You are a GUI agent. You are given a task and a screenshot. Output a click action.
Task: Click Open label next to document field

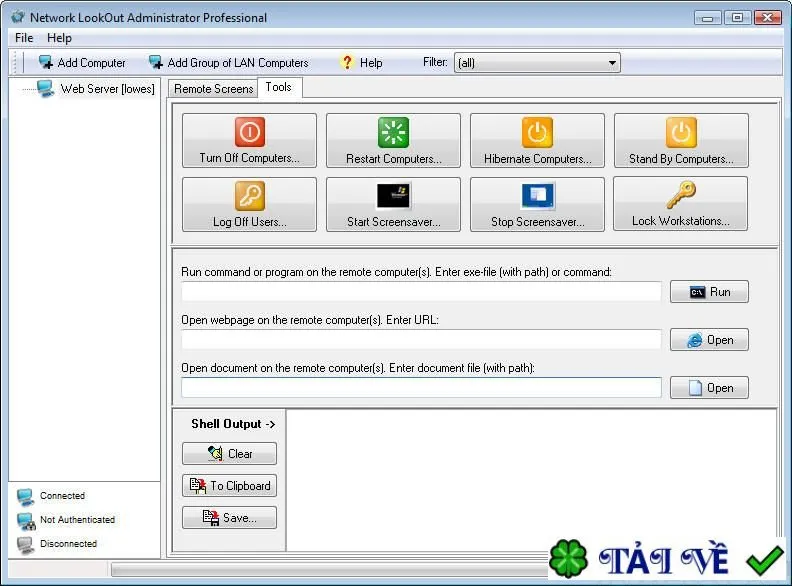coord(720,388)
